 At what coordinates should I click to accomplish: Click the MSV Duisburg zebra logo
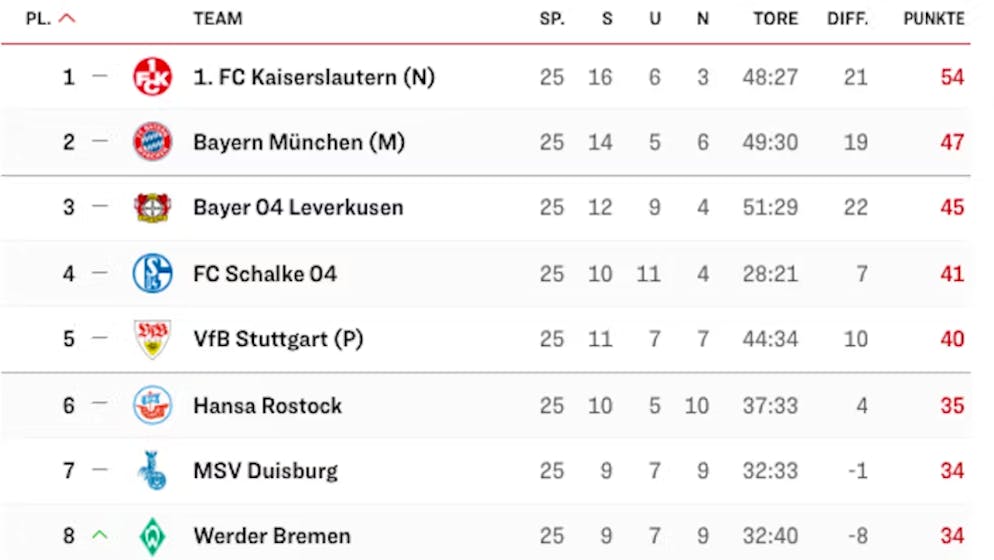[153, 471]
